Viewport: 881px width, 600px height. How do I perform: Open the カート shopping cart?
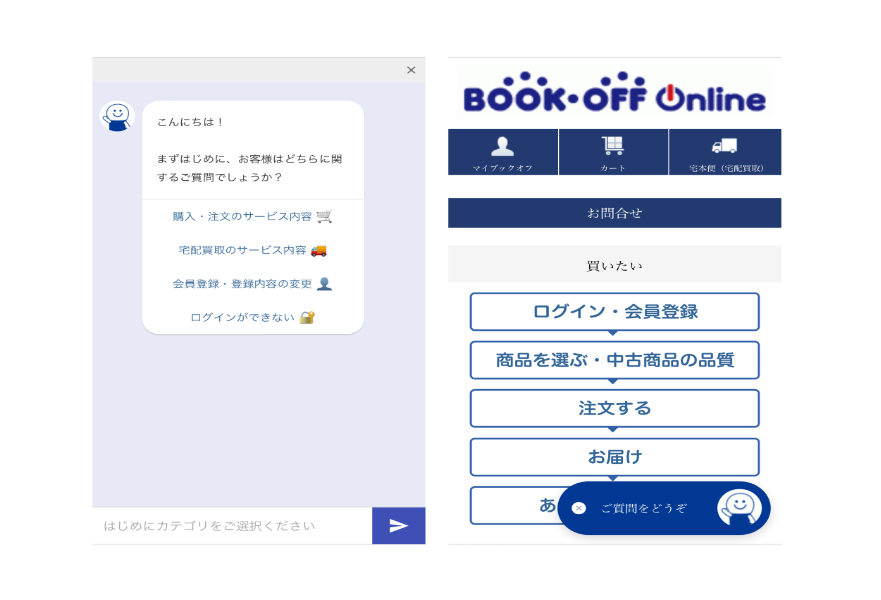pyautogui.click(x=613, y=152)
